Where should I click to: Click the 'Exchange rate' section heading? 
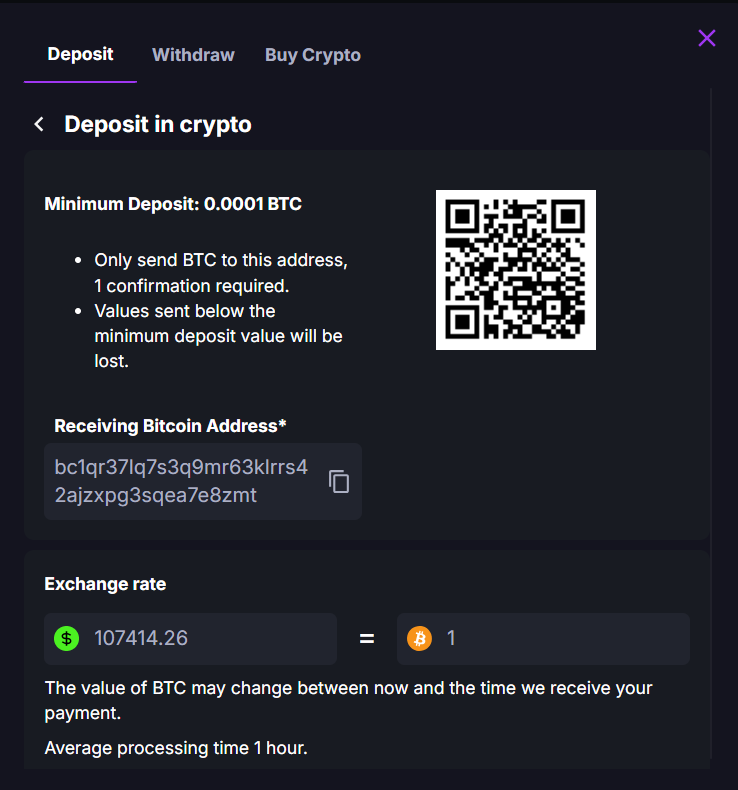point(105,584)
